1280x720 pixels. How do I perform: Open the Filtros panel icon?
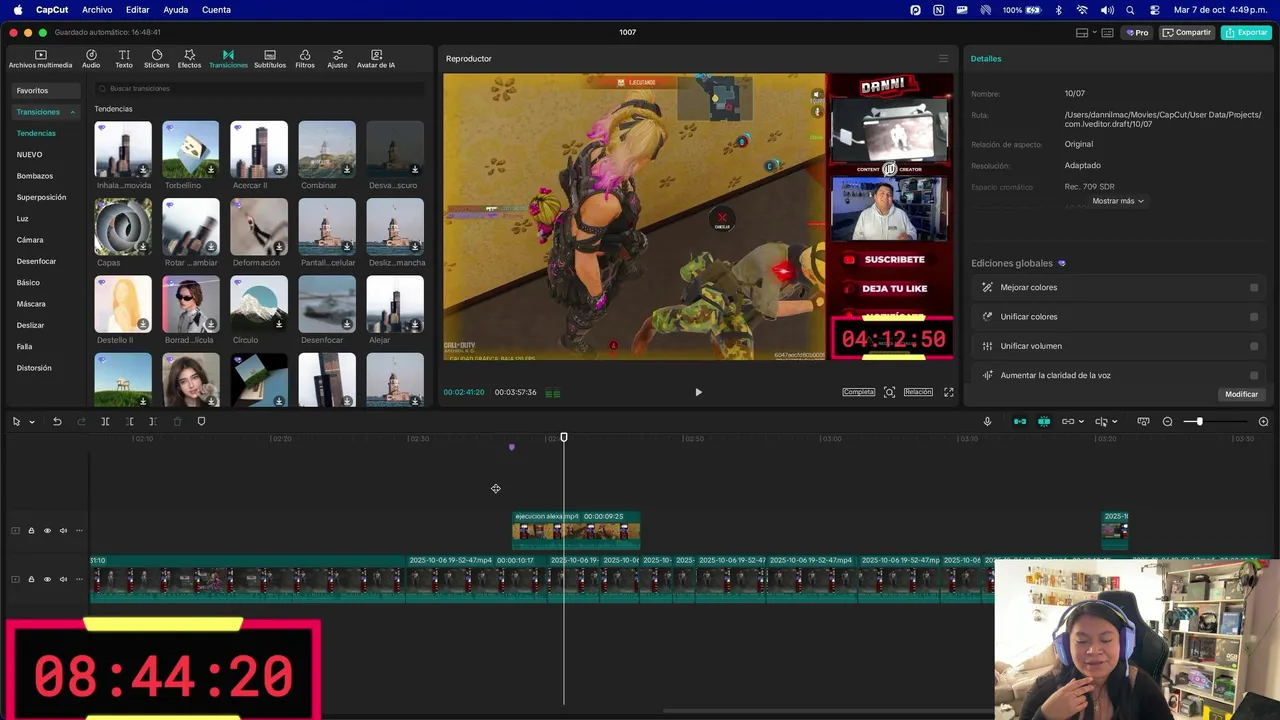click(x=305, y=55)
